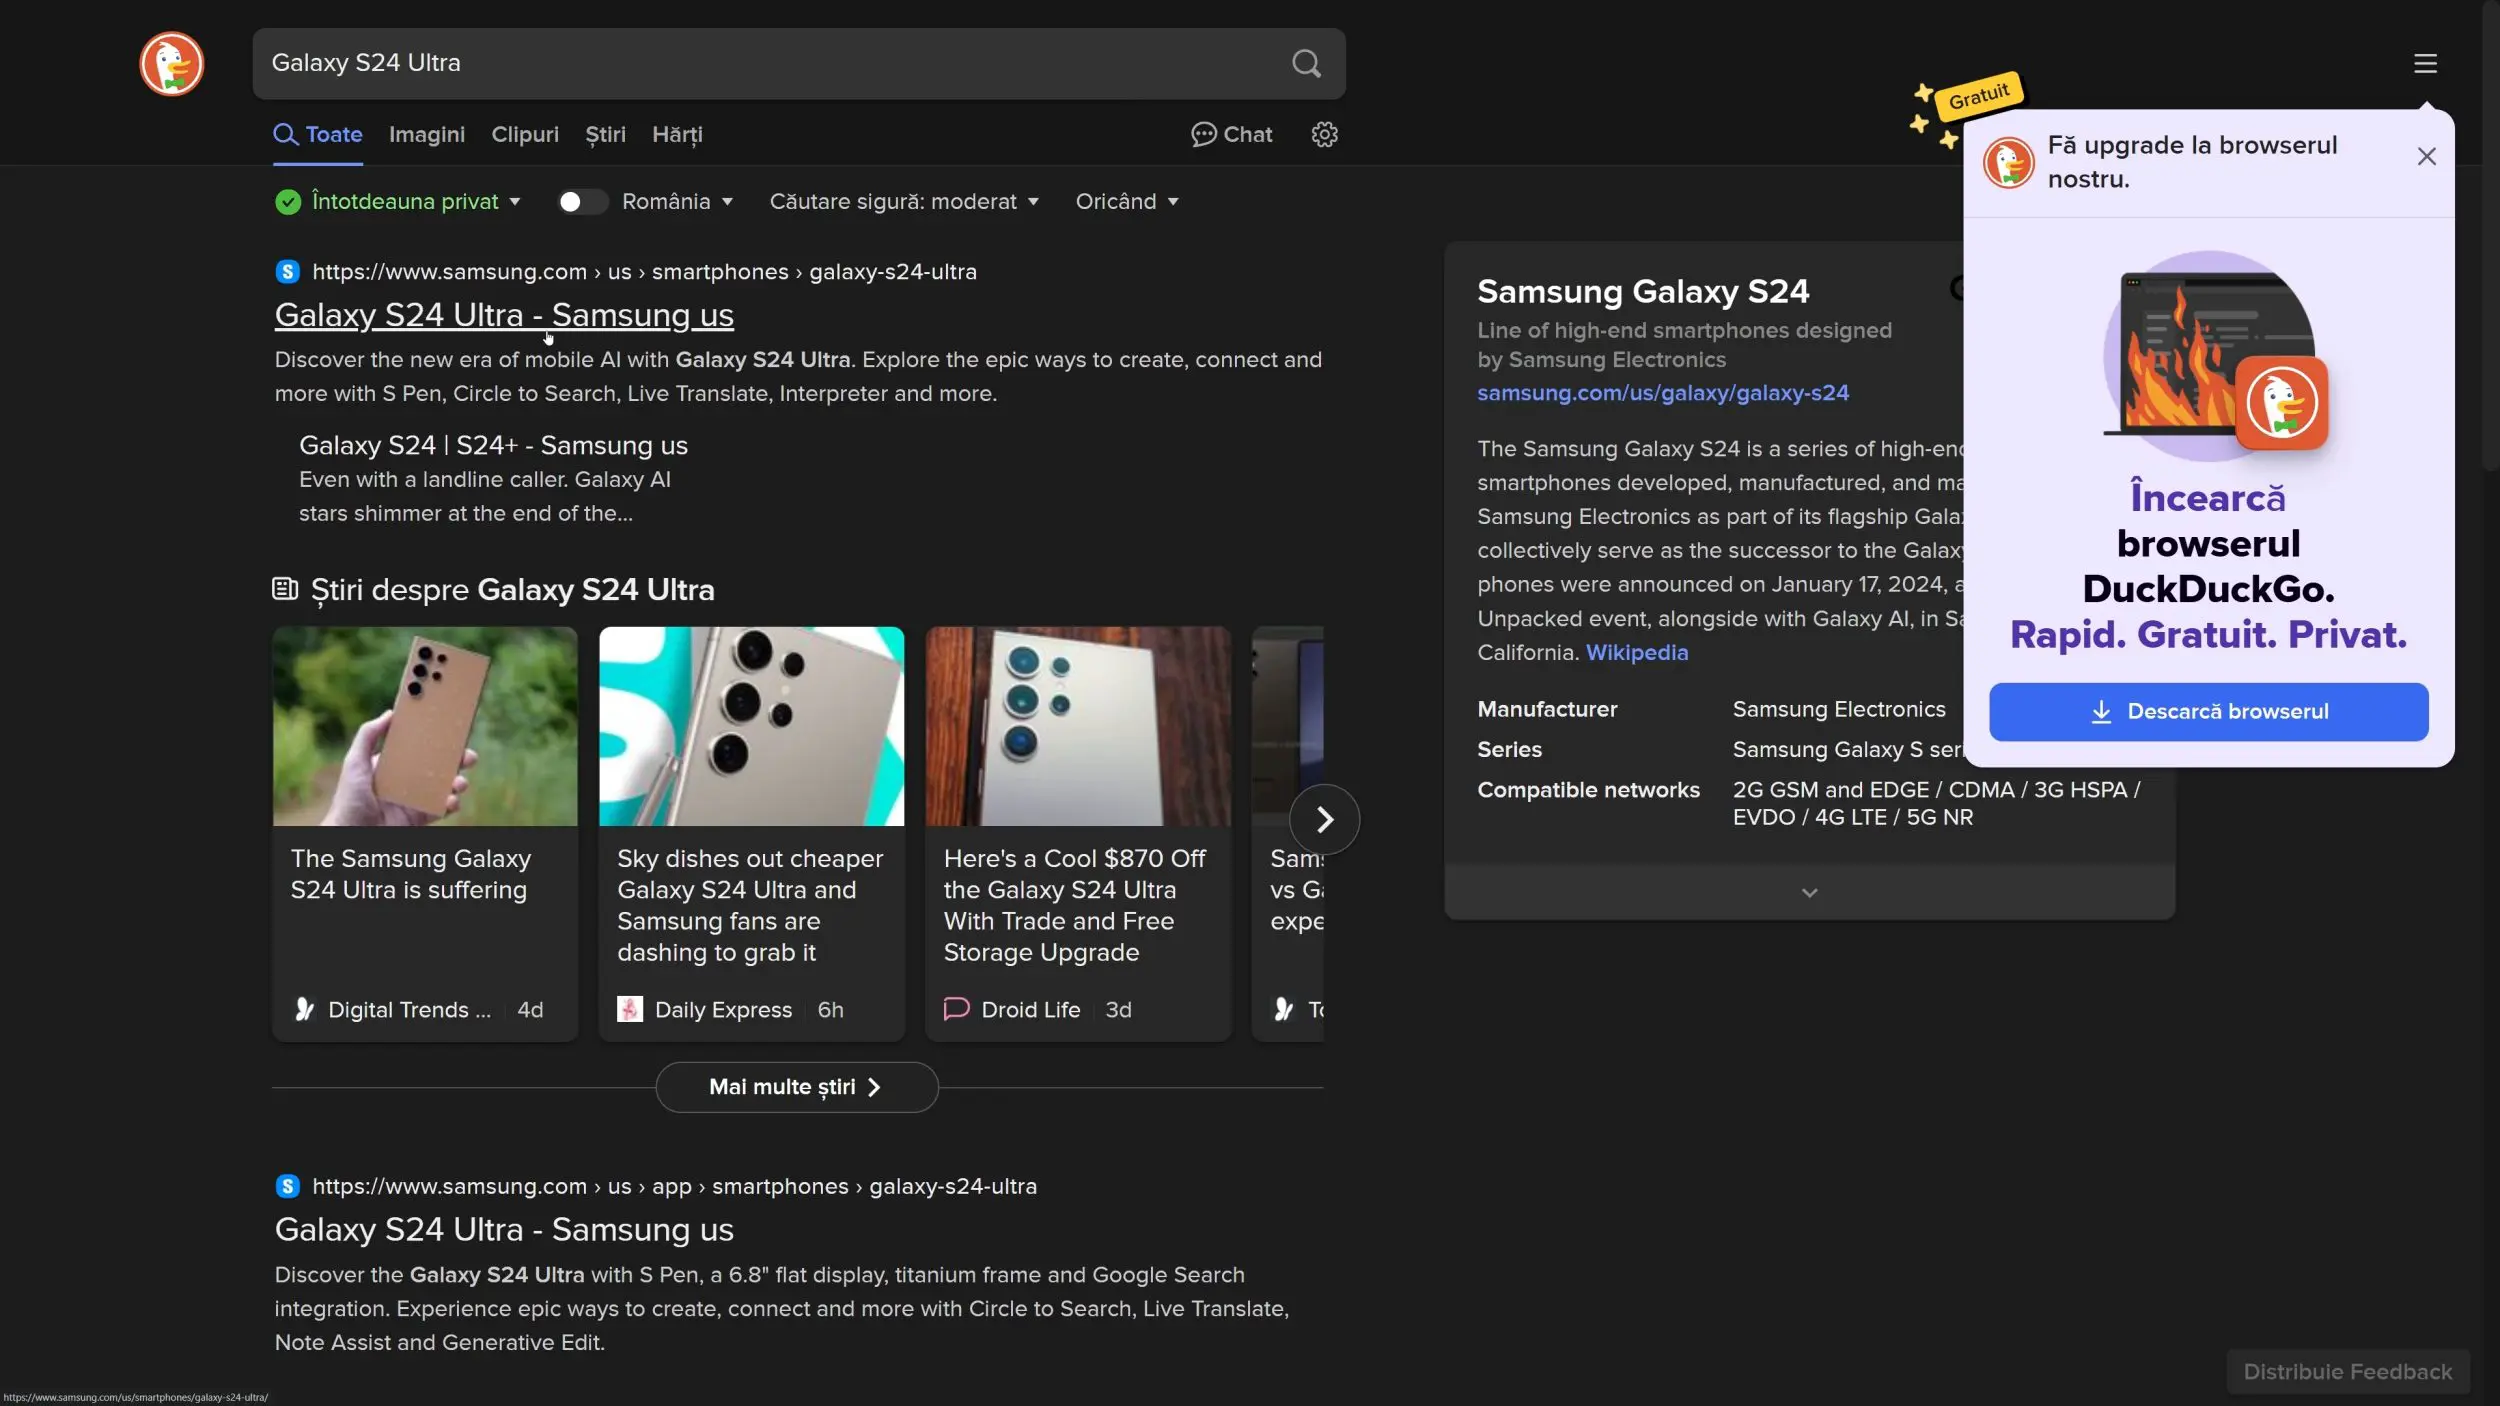The image size is (2500, 1406).
Task: Open the Căutare sigură: moderat dropdown
Action: (904, 202)
